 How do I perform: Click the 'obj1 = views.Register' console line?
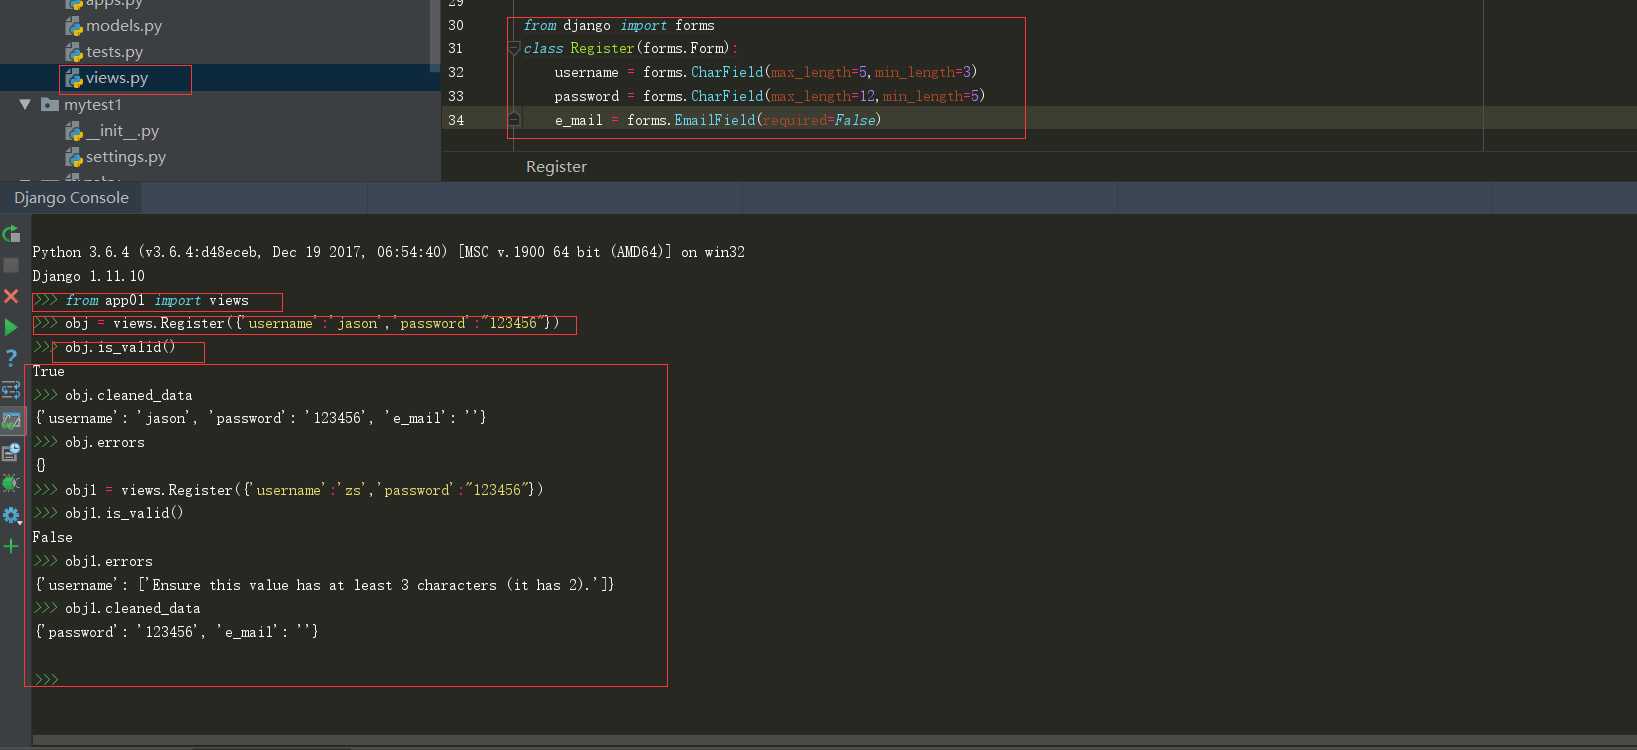[x=304, y=490]
